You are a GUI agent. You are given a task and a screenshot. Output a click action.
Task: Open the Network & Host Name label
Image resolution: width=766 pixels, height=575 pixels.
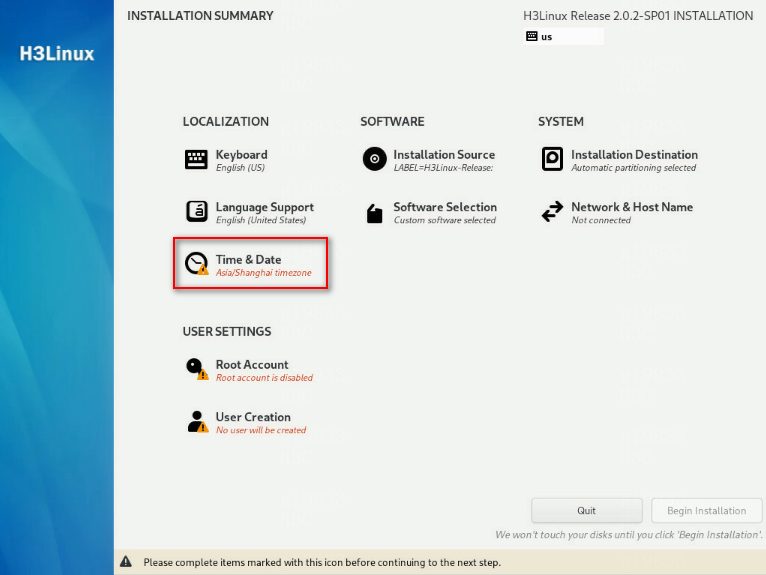(x=632, y=207)
